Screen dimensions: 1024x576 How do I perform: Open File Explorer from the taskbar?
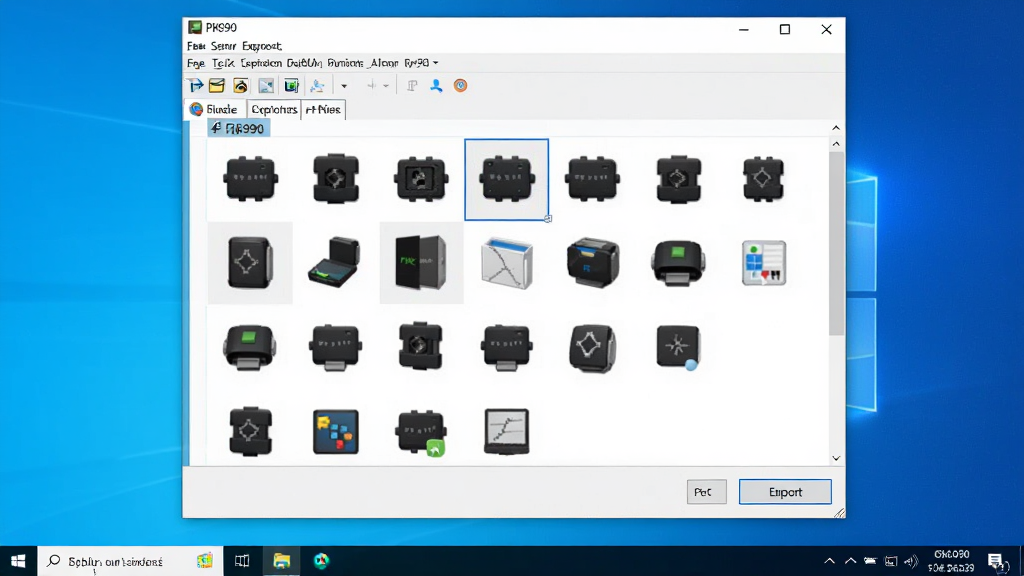click(281, 561)
